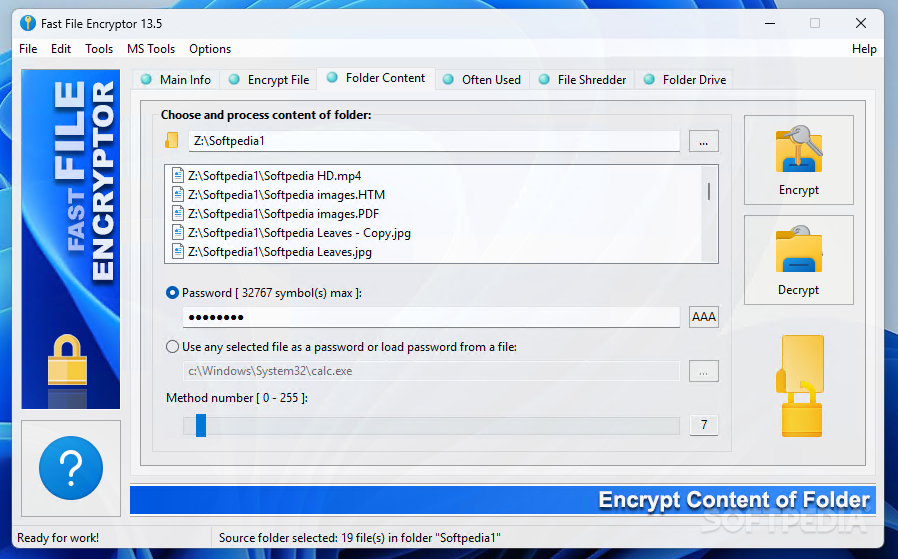Click file icon next to Softpedia HD.mp4
The image size is (898, 559).
(x=178, y=175)
